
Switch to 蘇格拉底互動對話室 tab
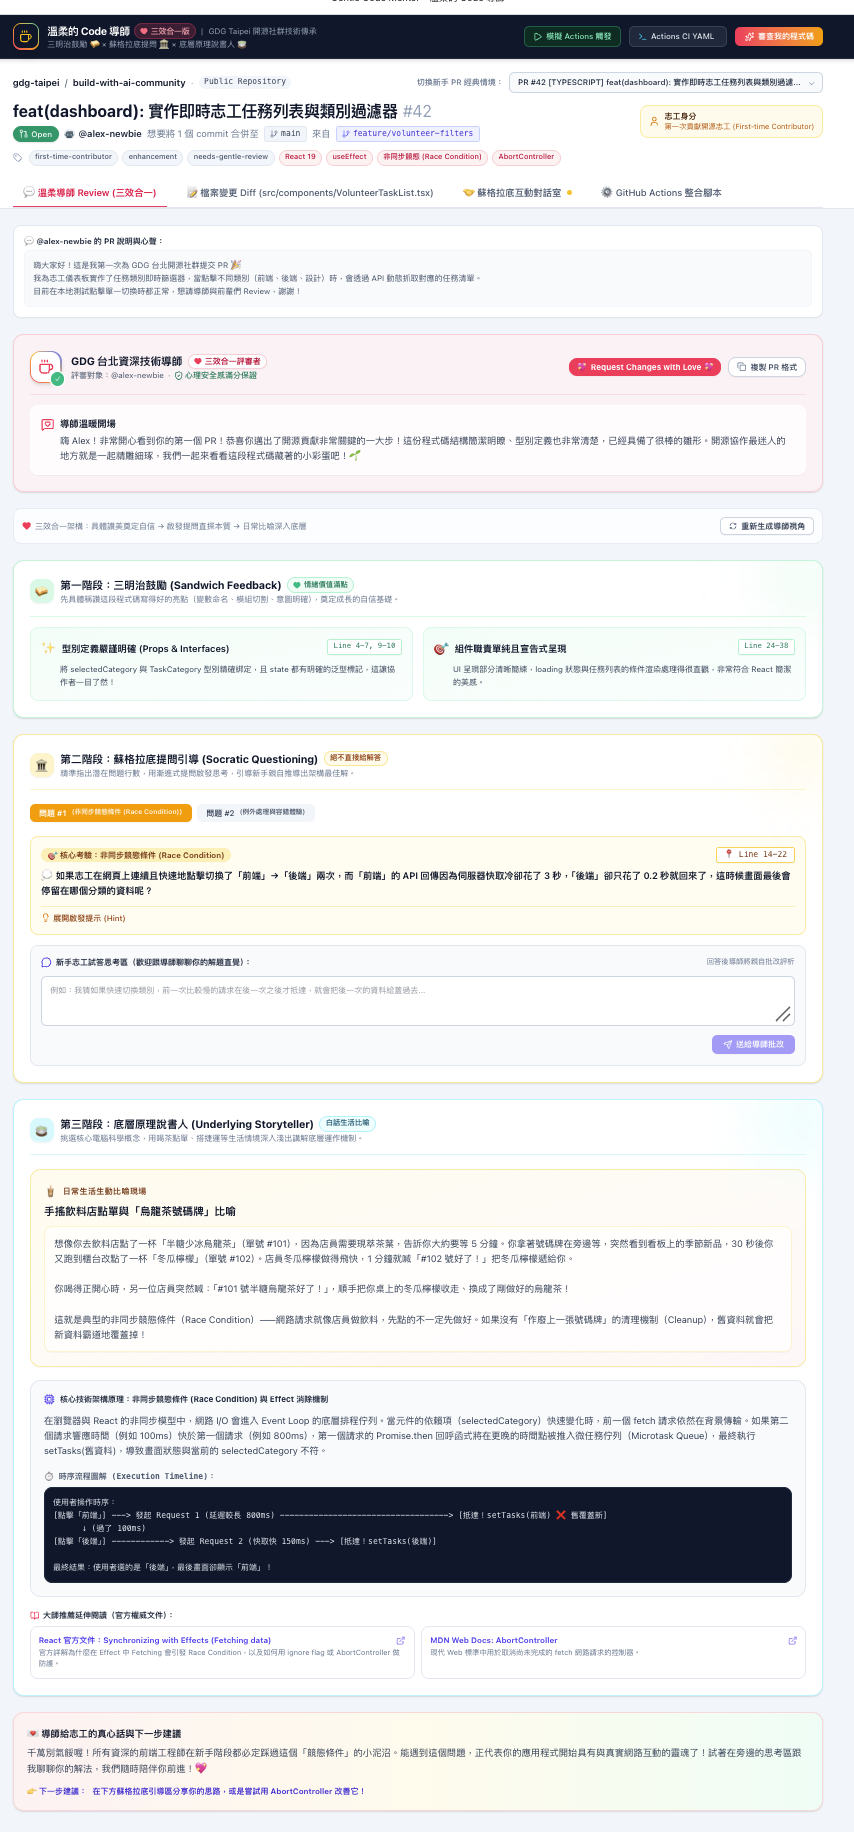coord(517,192)
